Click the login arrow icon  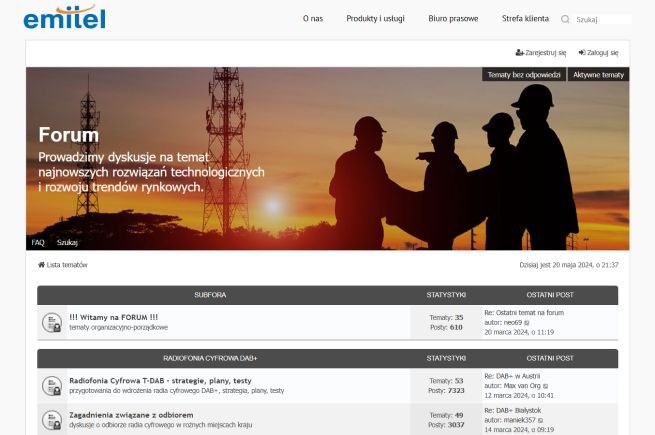point(582,53)
